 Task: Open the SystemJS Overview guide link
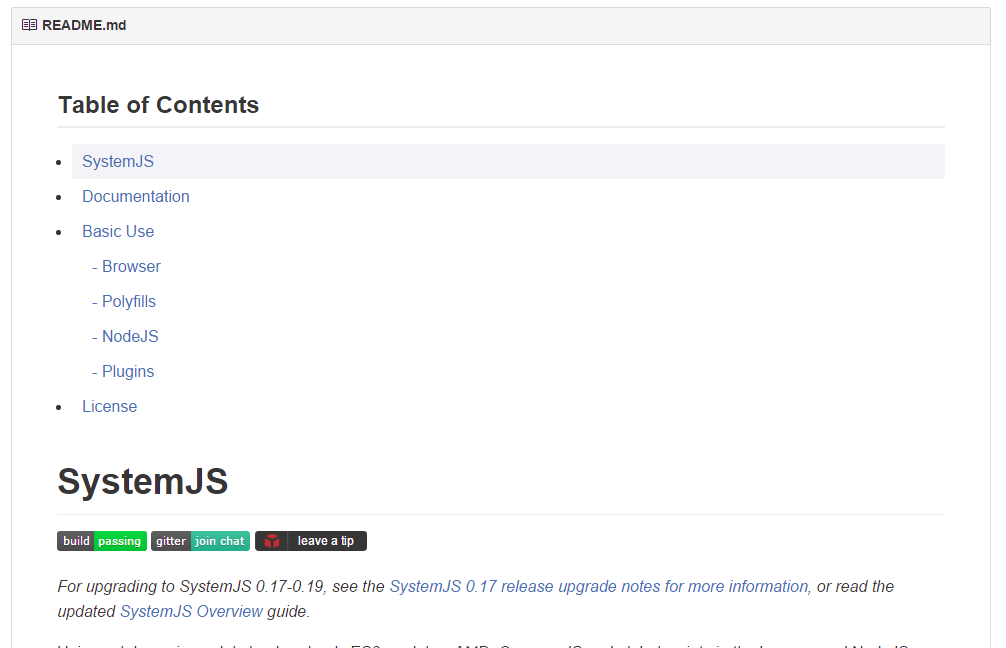pyautogui.click(x=191, y=611)
